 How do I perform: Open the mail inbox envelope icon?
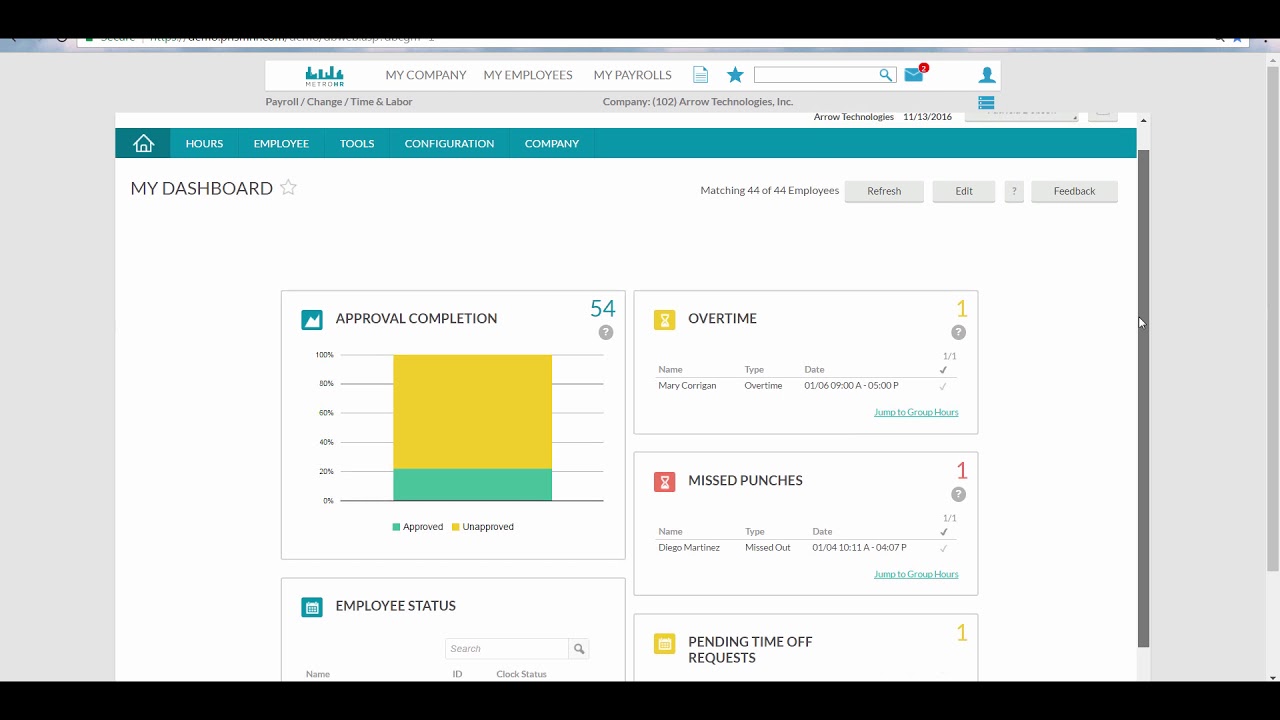coord(914,75)
